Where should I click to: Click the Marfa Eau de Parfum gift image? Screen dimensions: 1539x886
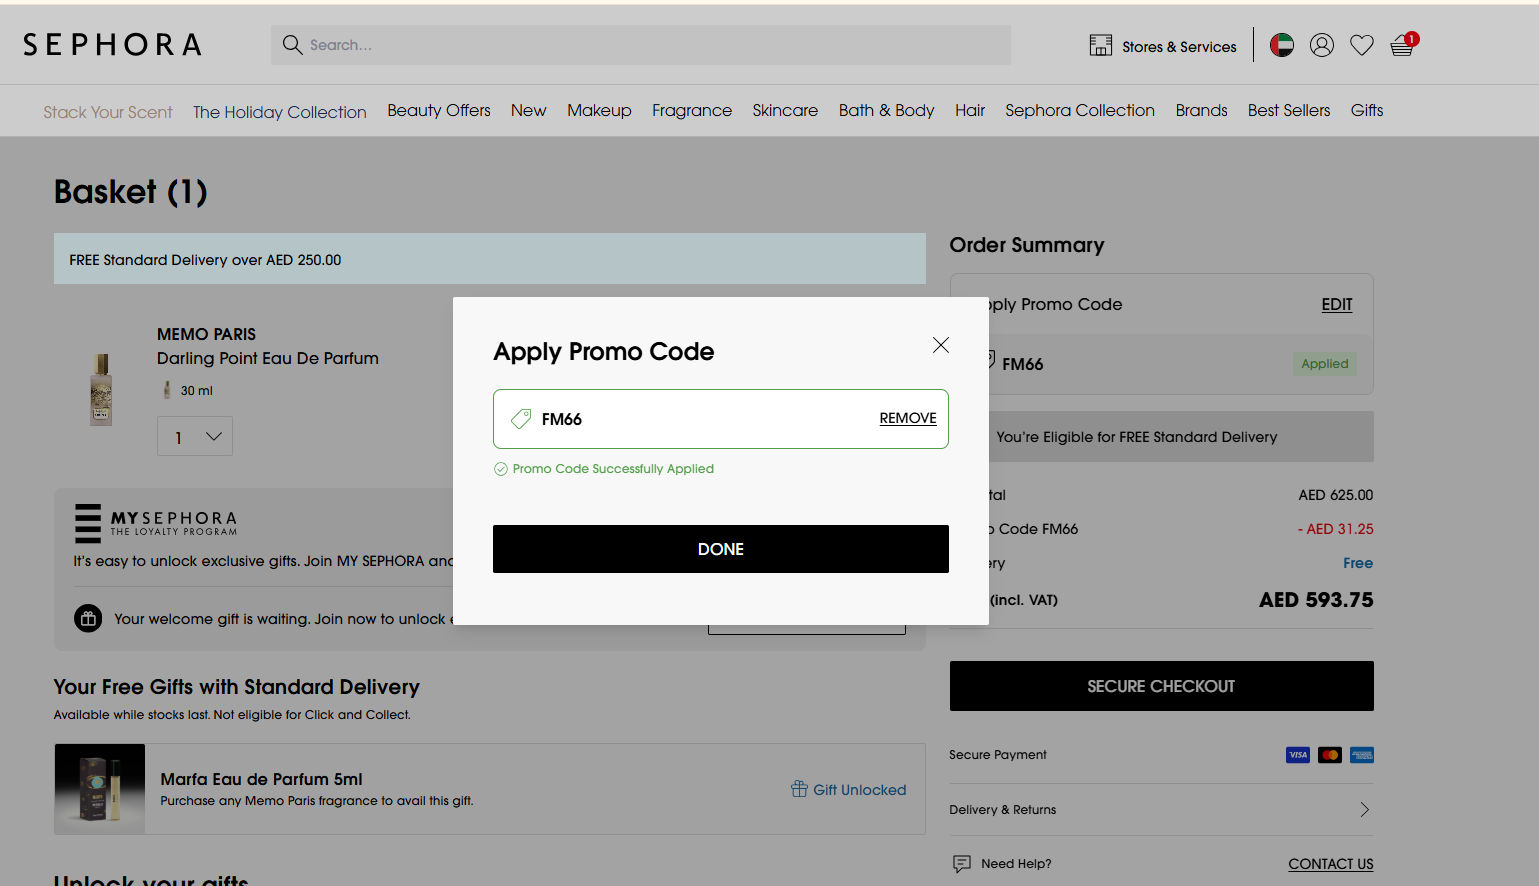pos(100,789)
